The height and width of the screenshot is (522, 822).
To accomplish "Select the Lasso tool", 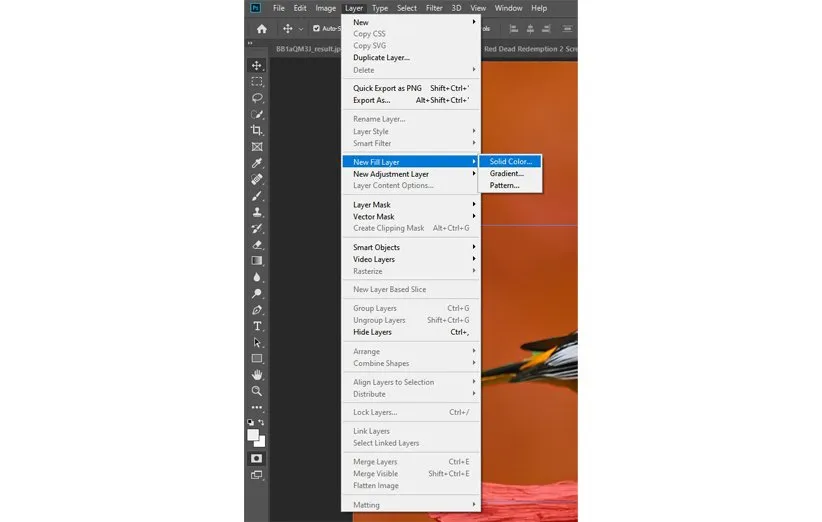I will (257, 98).
